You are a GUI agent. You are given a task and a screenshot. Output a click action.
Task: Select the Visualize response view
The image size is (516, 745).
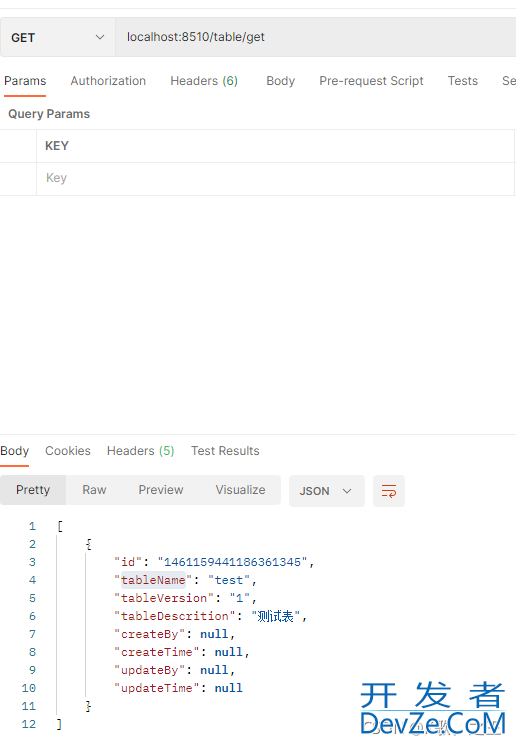coord(240,490)
